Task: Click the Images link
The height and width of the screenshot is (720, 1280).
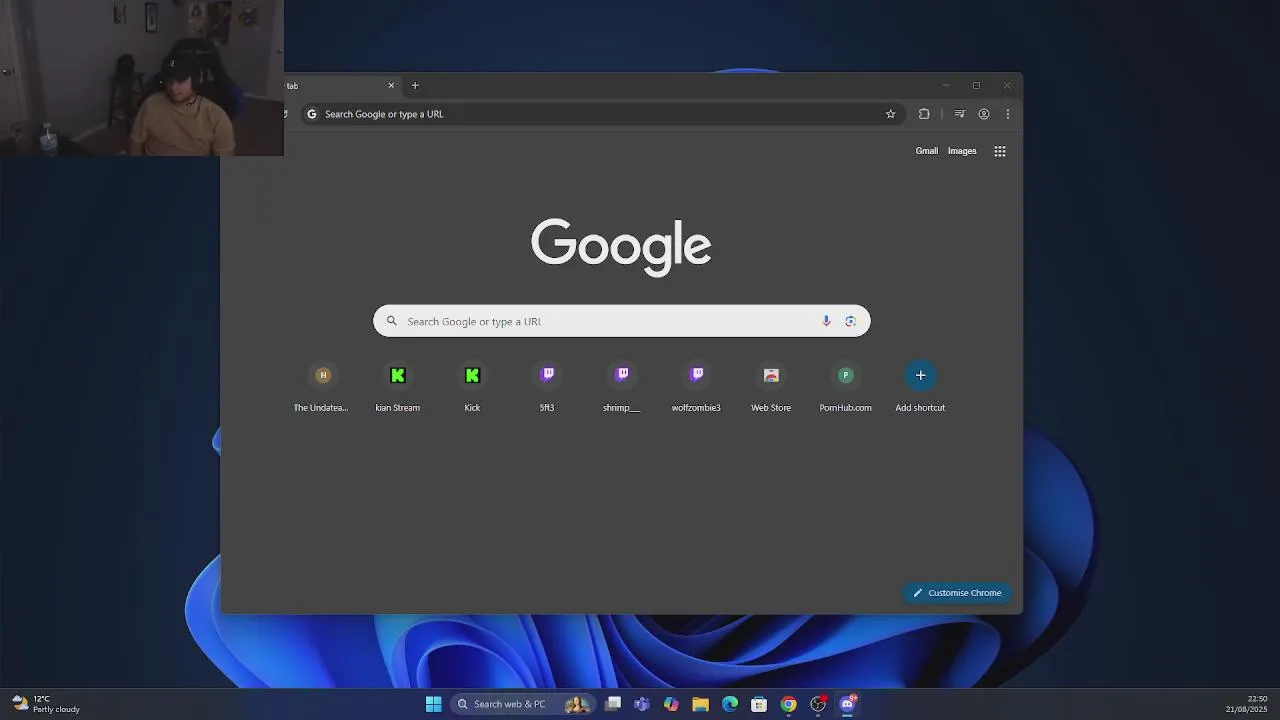Action: (962, 151)
